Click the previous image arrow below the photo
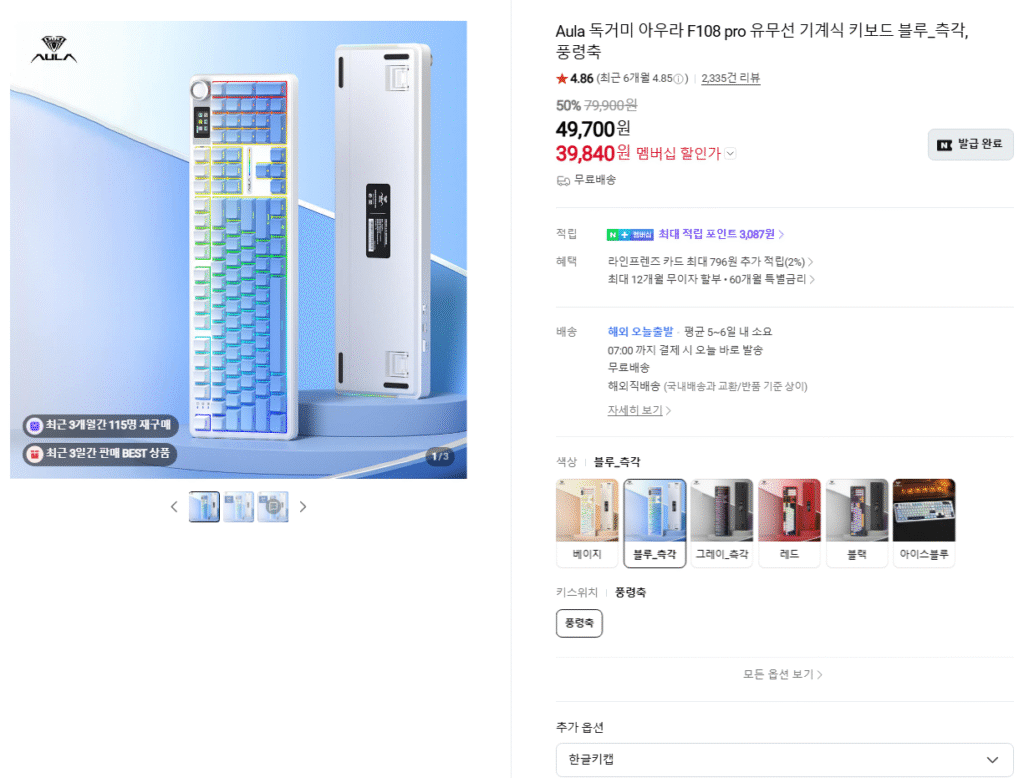The image size is (1024, 778). pyautogui.click(x=174, y=507)
